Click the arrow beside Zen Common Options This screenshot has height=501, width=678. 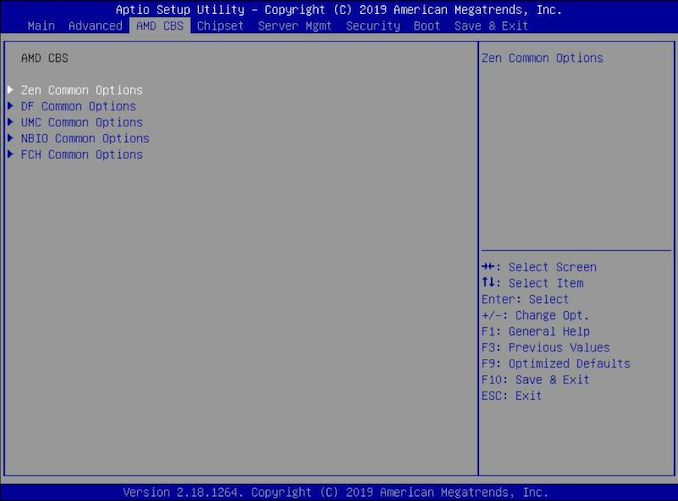pos(11,89)
